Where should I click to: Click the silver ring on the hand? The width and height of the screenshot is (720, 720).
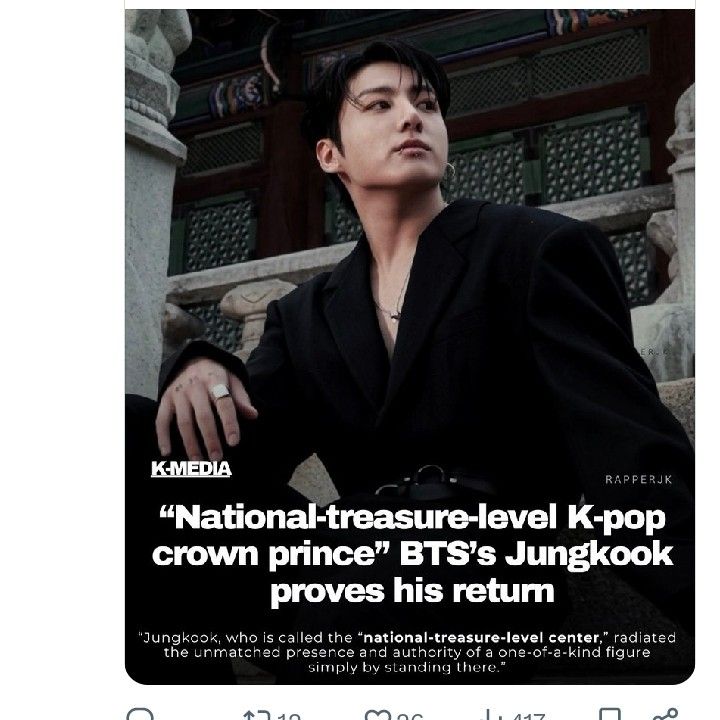pos(222,393)
